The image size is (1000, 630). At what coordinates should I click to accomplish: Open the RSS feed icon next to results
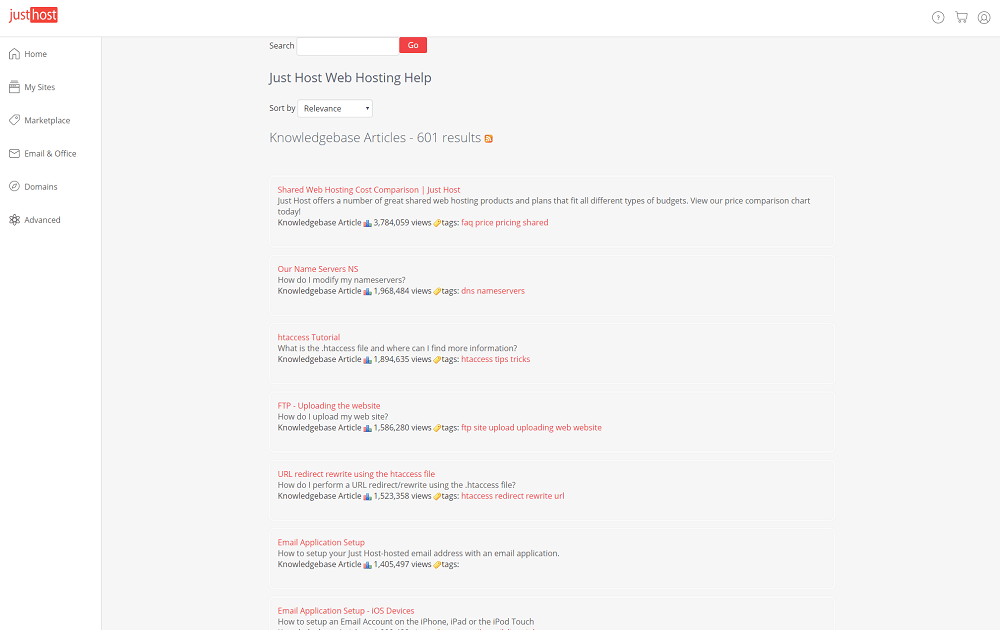tap(489, 139)
